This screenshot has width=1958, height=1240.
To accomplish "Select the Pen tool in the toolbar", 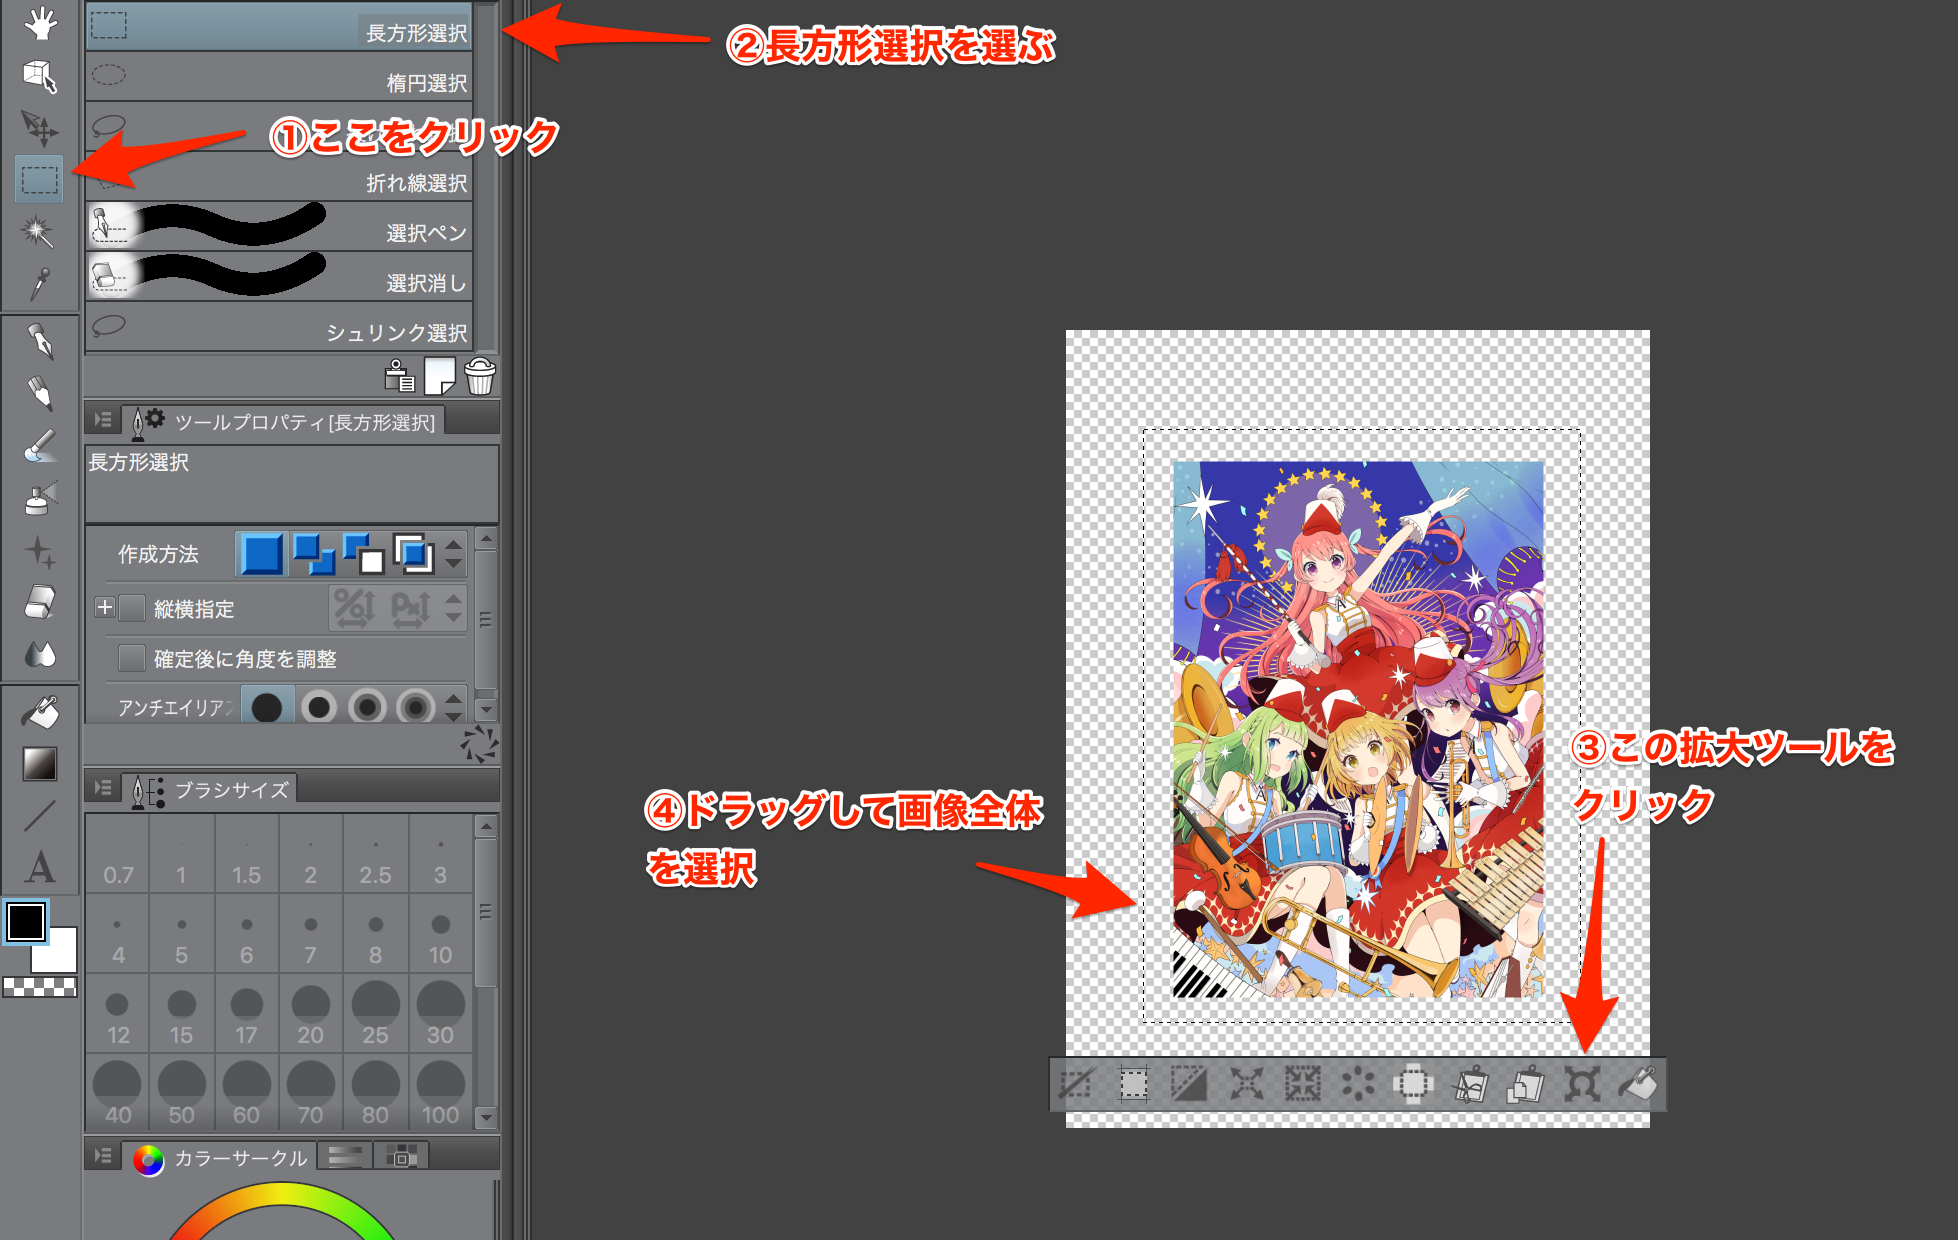I will [40, 342].
